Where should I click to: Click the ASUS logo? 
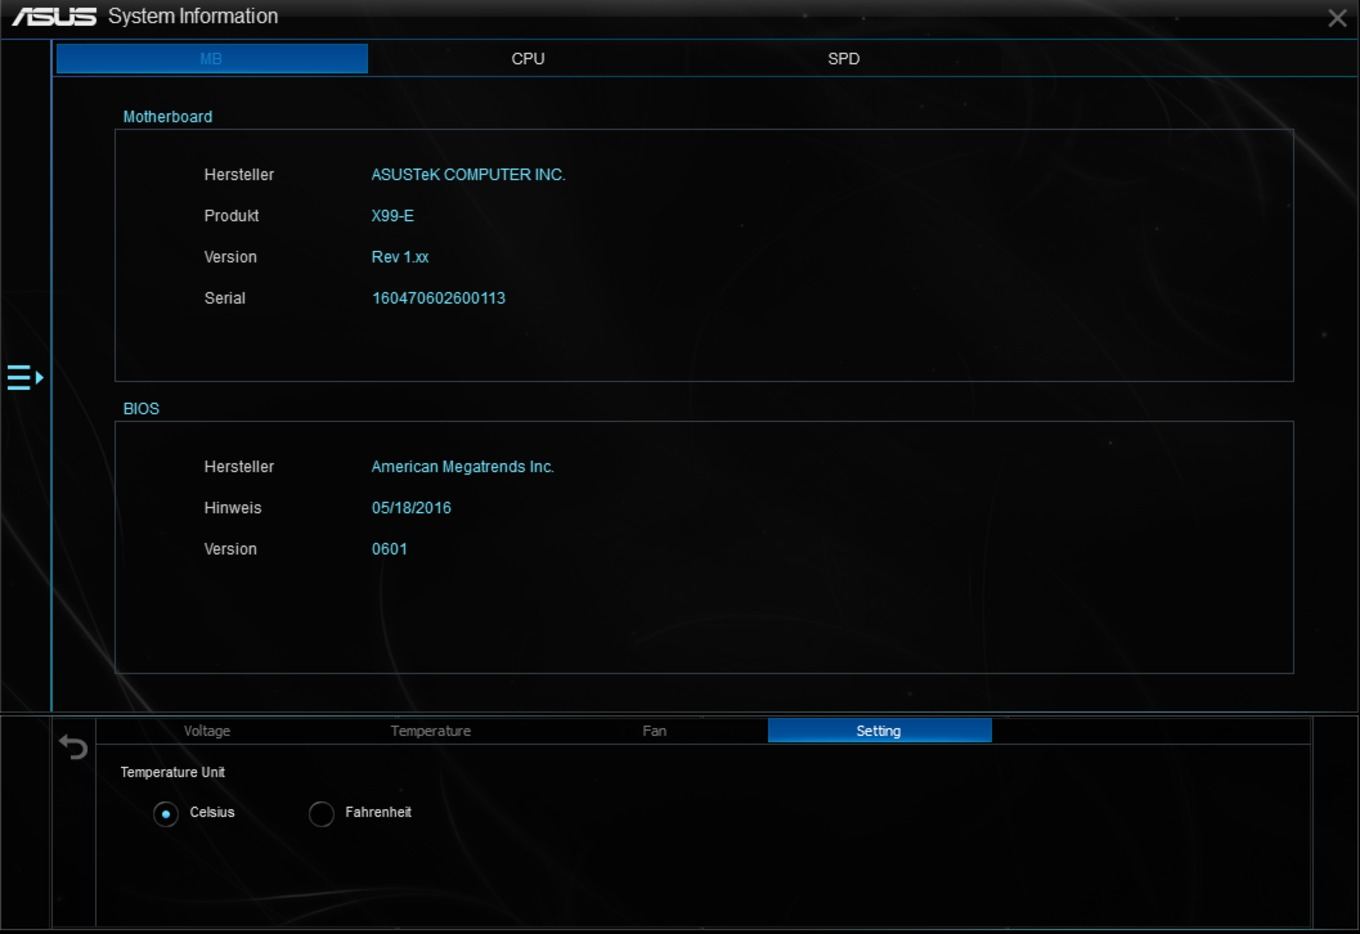pos(54,16)
